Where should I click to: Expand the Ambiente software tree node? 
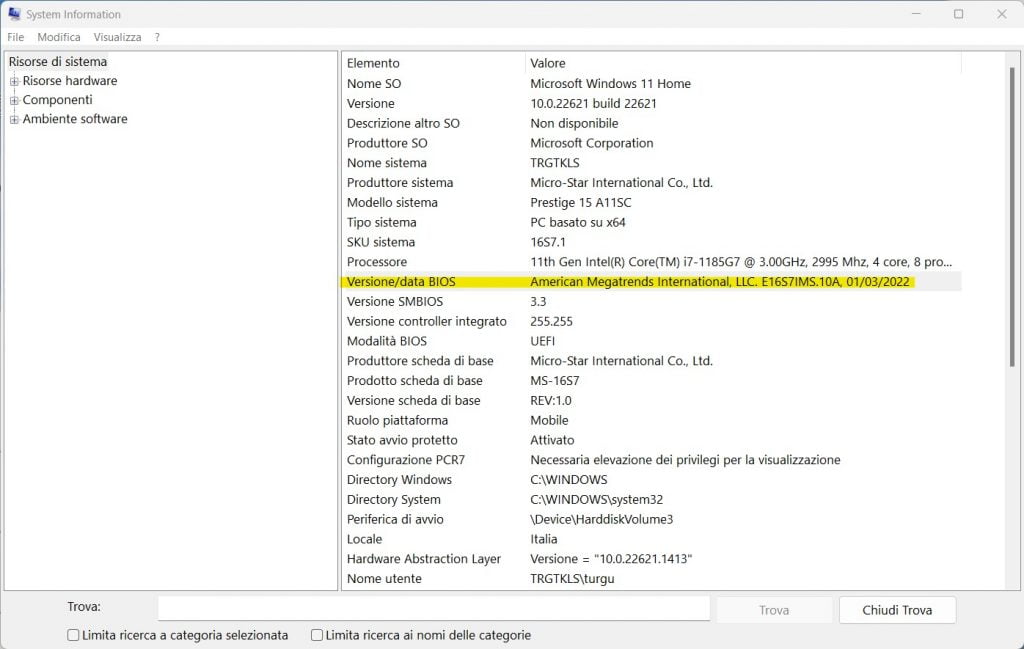tap(14, 119)
